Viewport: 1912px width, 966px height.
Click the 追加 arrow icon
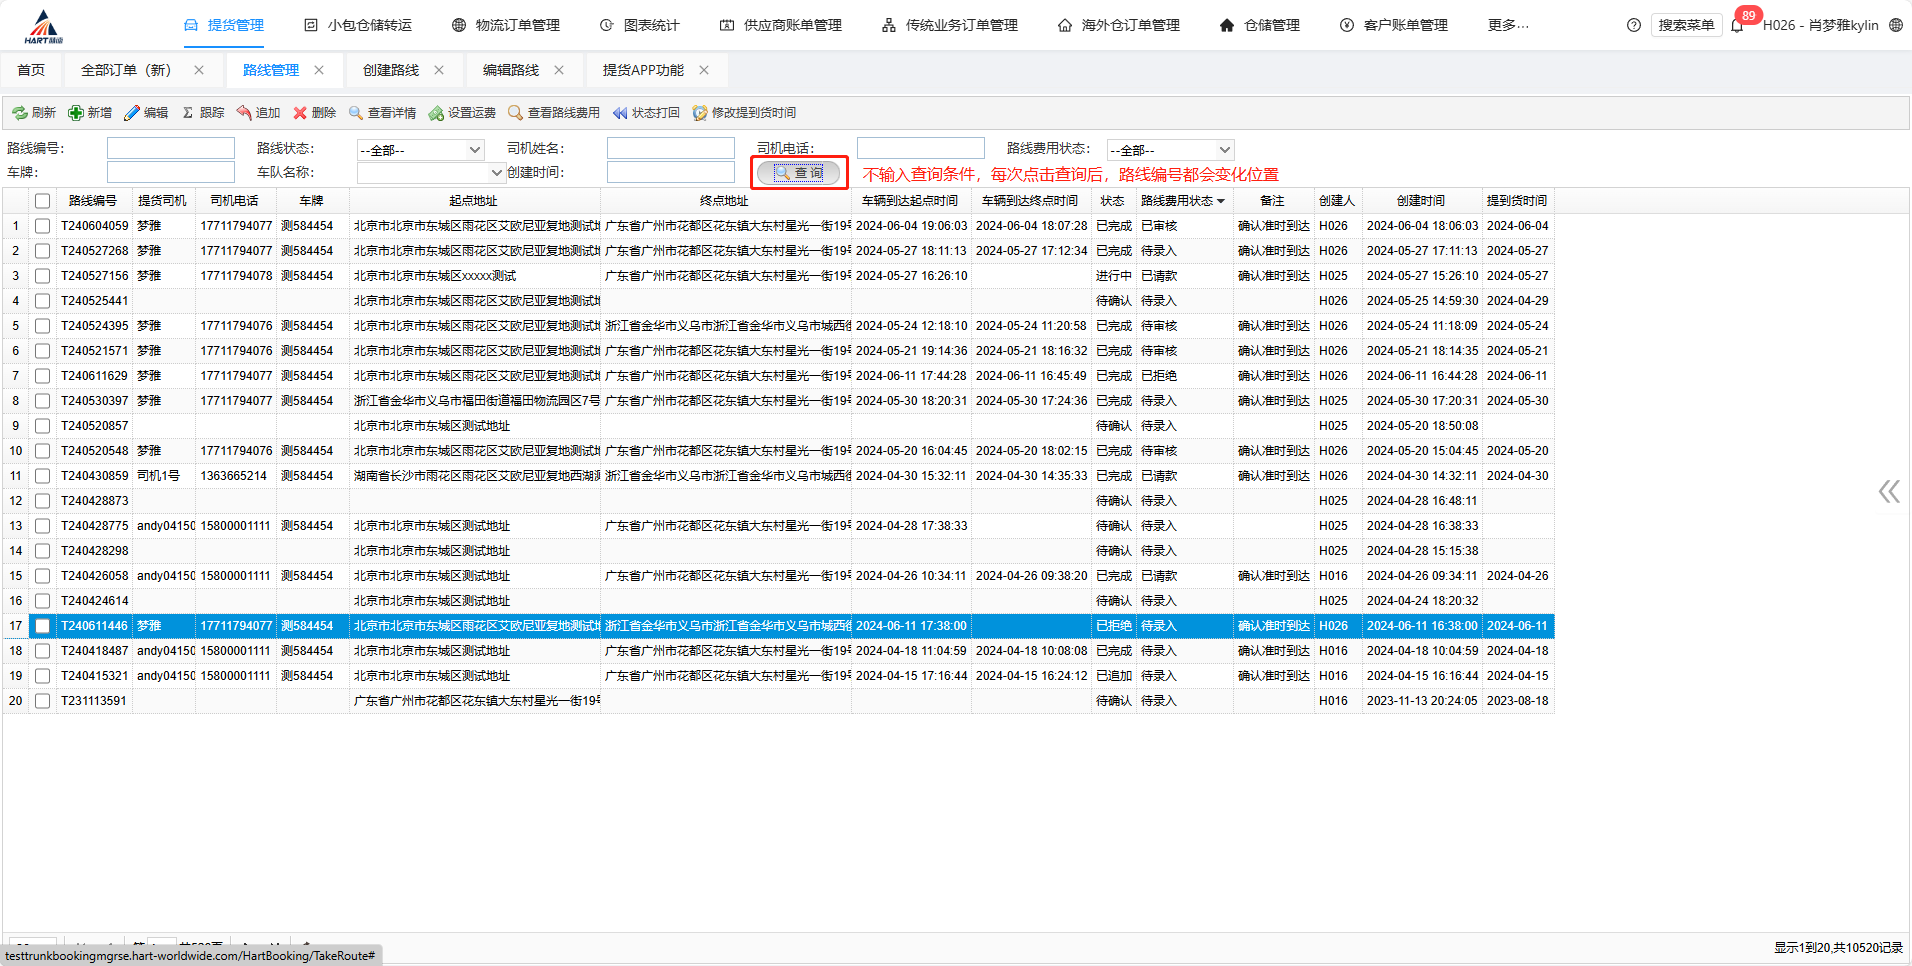[x=243, y=113]
